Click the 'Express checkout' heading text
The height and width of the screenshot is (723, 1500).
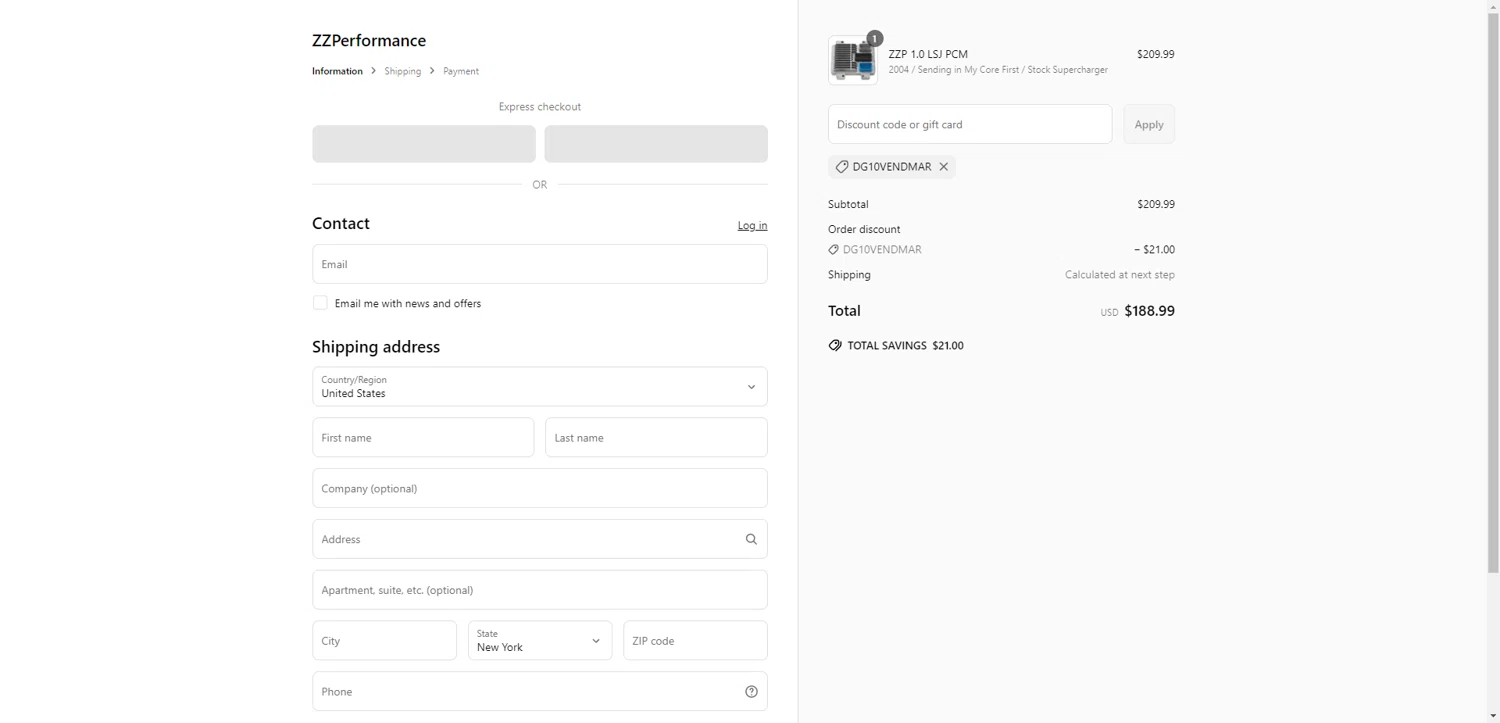pos(540,107)
